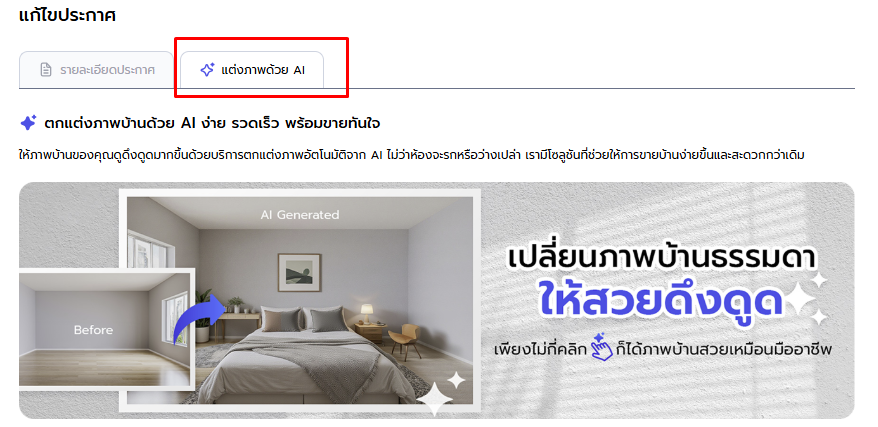The width and height of the screenshot is (878, 427).
Task: Open the แต่งภาพด้วย AI tab
Action: 252,70
